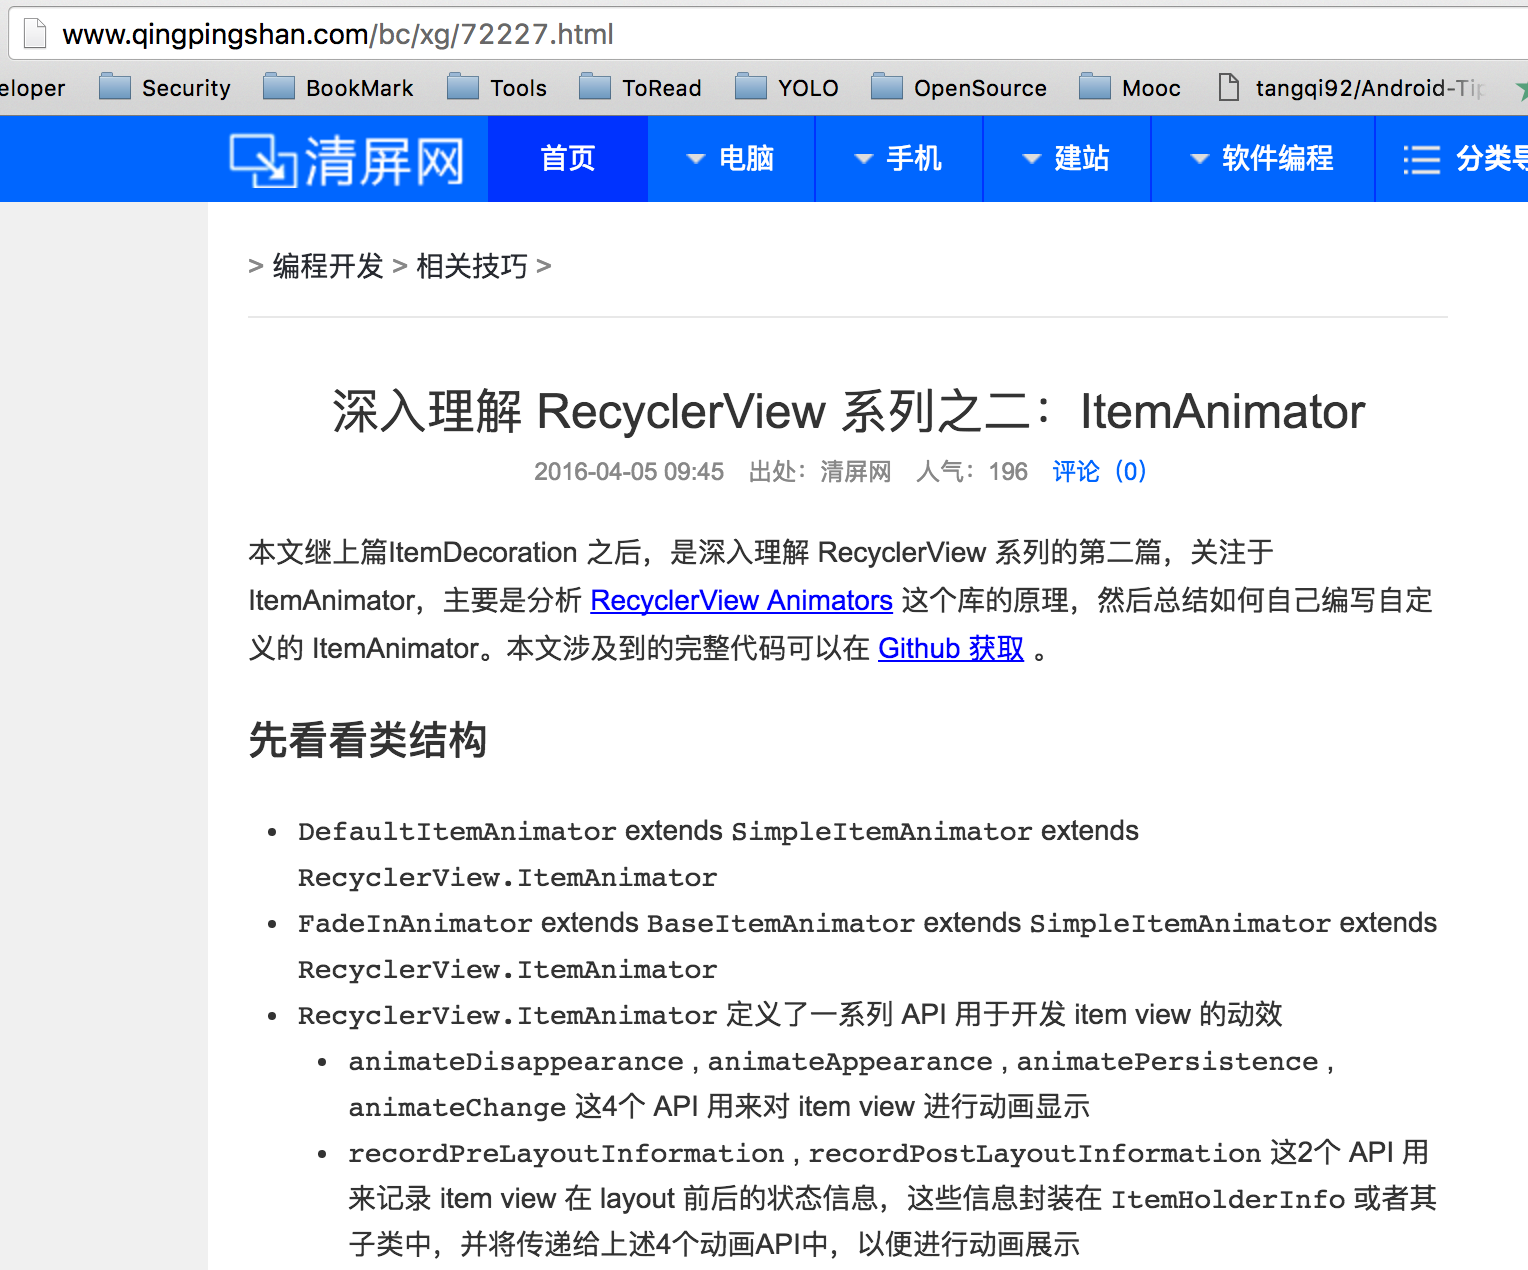Image resolution: width=1528 pixels, height=1270 pixels.
Task: Click the 清屏网 site logo
Action: tap(348, 160)
